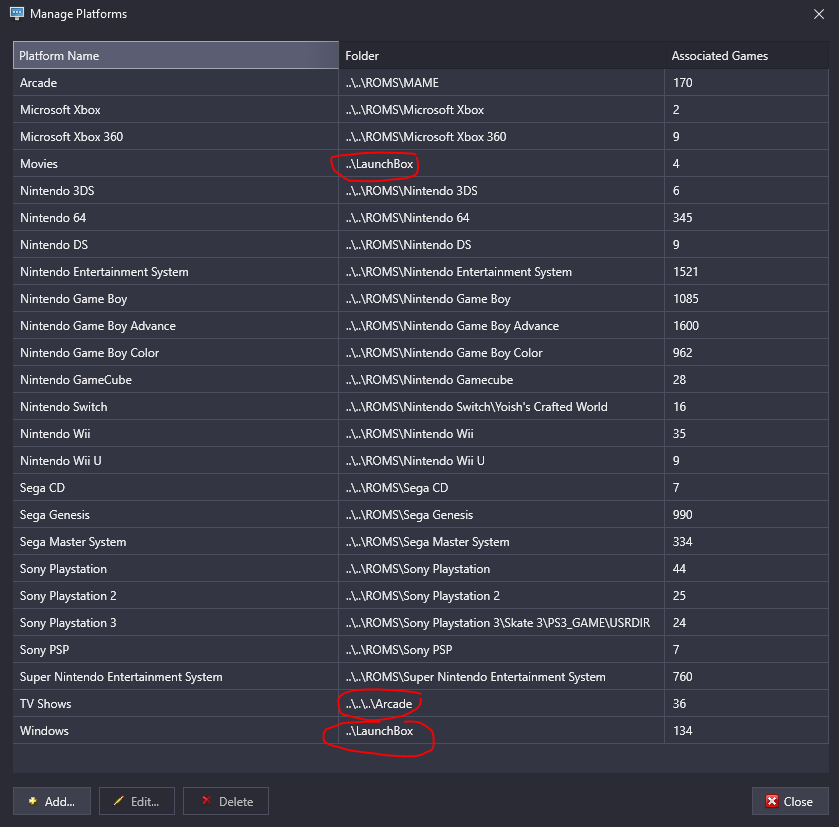Image resolution: width=839 pixels, height=827 pixels.
Task: Click the ROMS\Nintendo 64 folder cell
Action: [x=502, y=218]
